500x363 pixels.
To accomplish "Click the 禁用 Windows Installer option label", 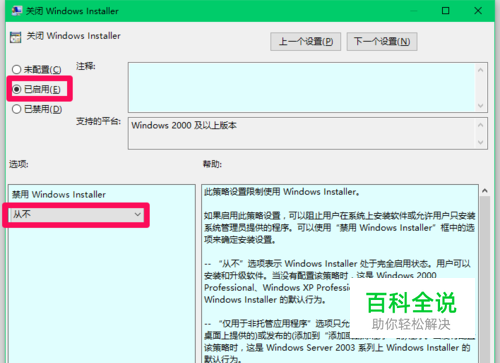I will coord(59,194).
